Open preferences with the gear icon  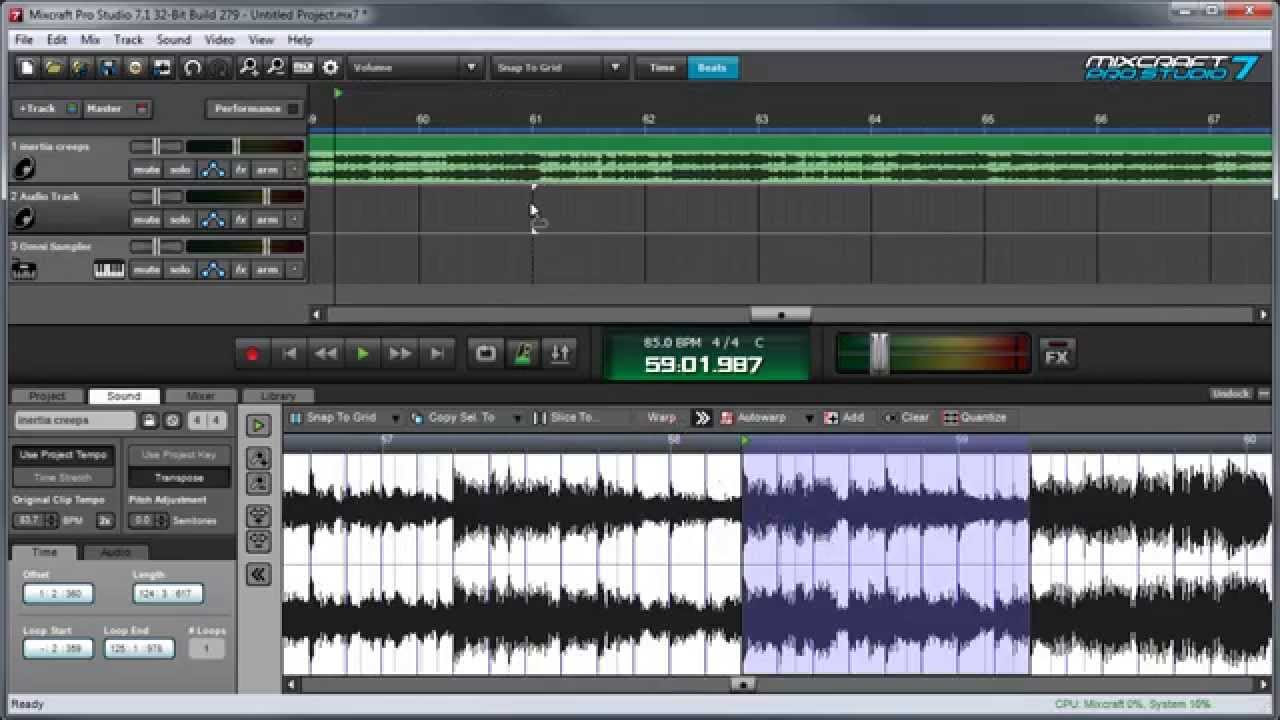(331, 68)
